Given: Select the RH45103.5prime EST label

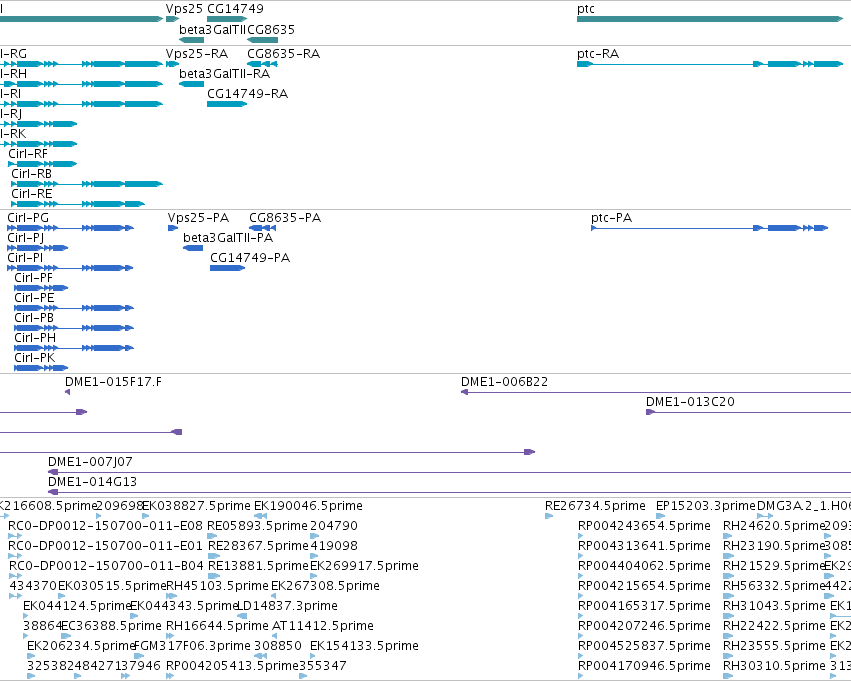Looking at the screenshot, I should 218,586.
